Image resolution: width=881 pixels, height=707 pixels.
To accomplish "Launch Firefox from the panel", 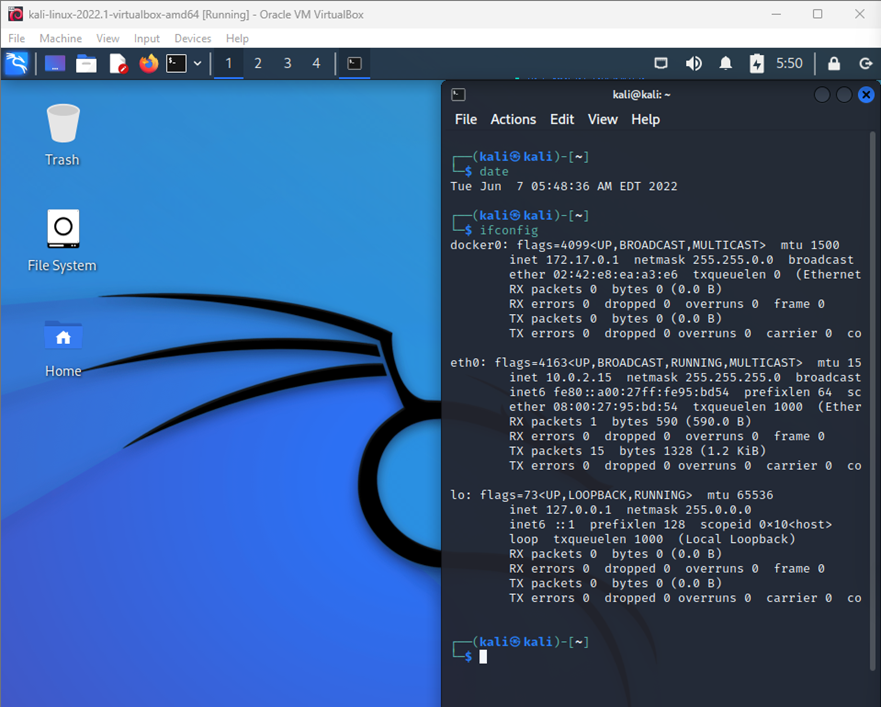I will (149, 64).
